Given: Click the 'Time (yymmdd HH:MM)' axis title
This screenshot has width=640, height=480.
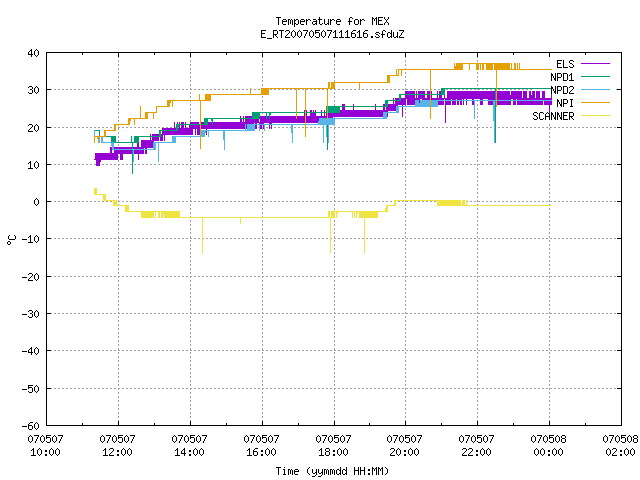Looking at the screenshot, I should (332, 471).
